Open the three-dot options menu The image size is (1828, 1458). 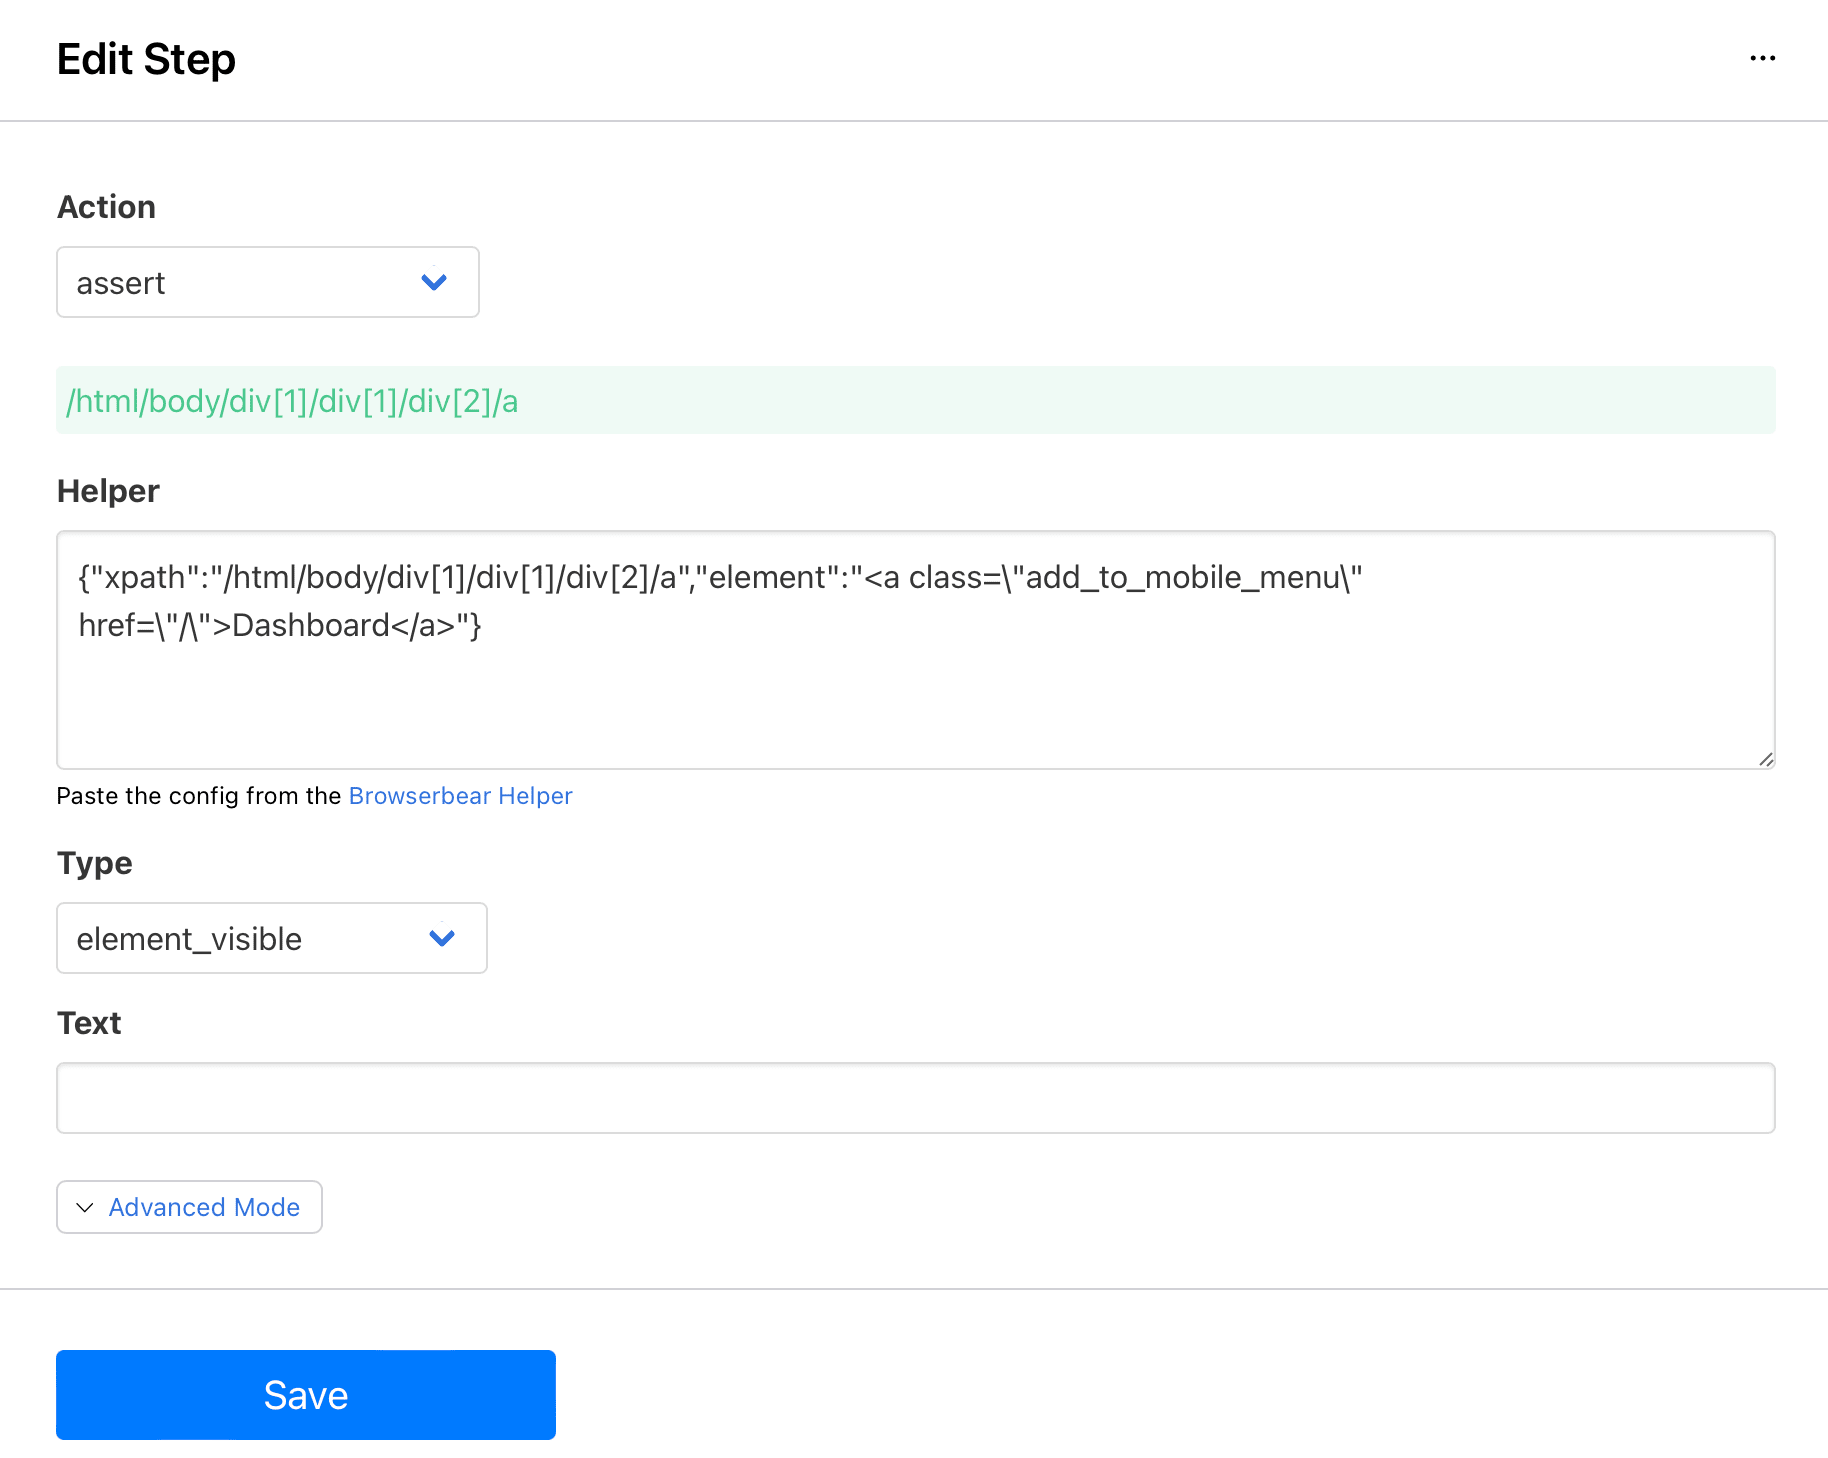[1763, 58]
